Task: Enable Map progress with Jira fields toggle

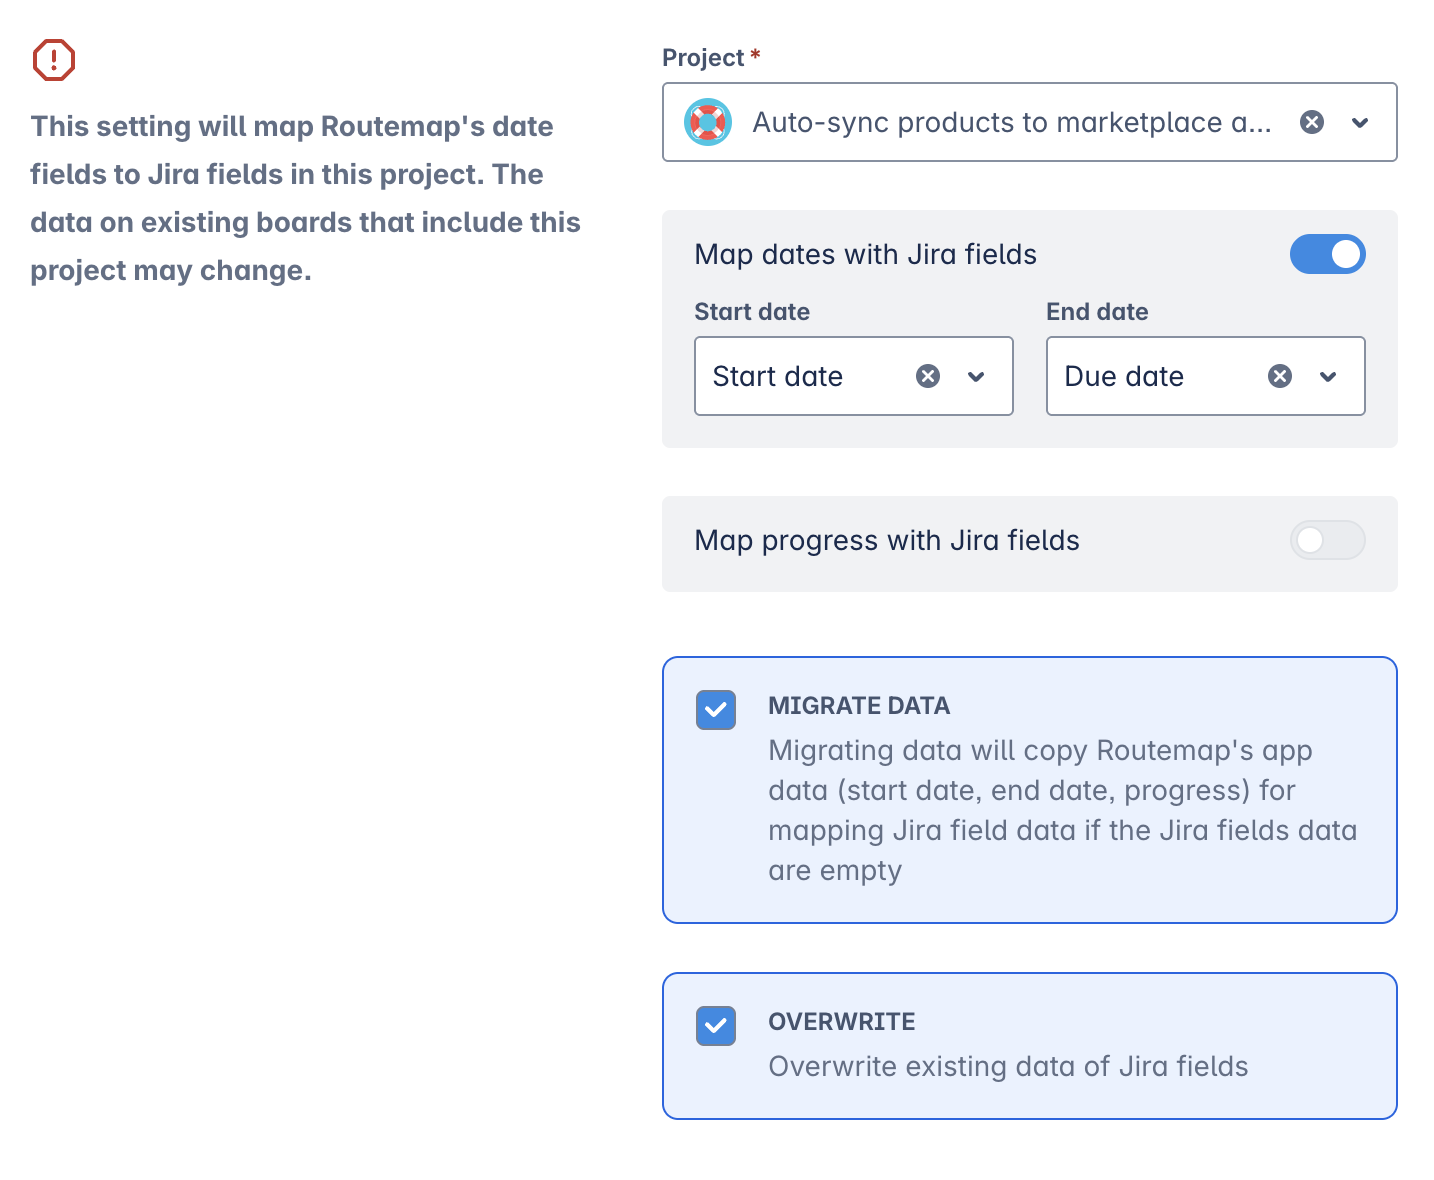Action: pyautogui.click(x=1327, y=540)
